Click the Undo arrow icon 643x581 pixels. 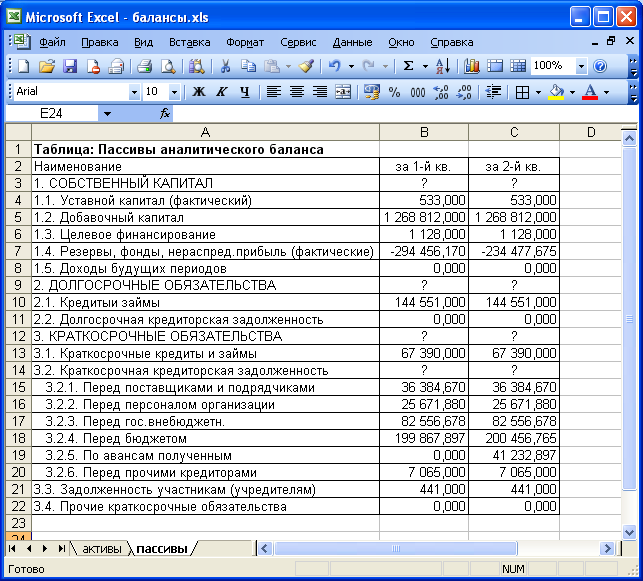click(x=335, y=66)
